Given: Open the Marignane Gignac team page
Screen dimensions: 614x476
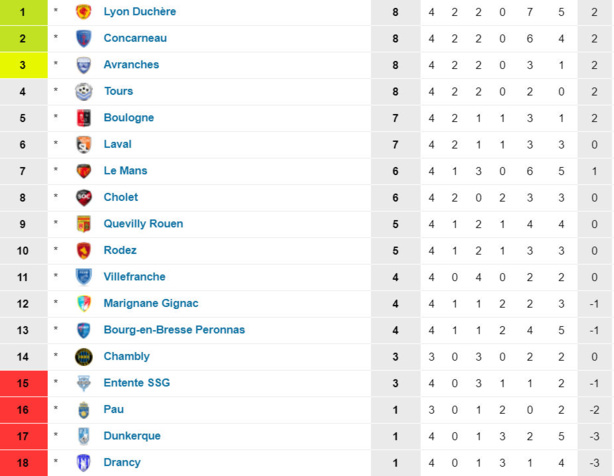Looking at the screenshot, I should [151, 303].
